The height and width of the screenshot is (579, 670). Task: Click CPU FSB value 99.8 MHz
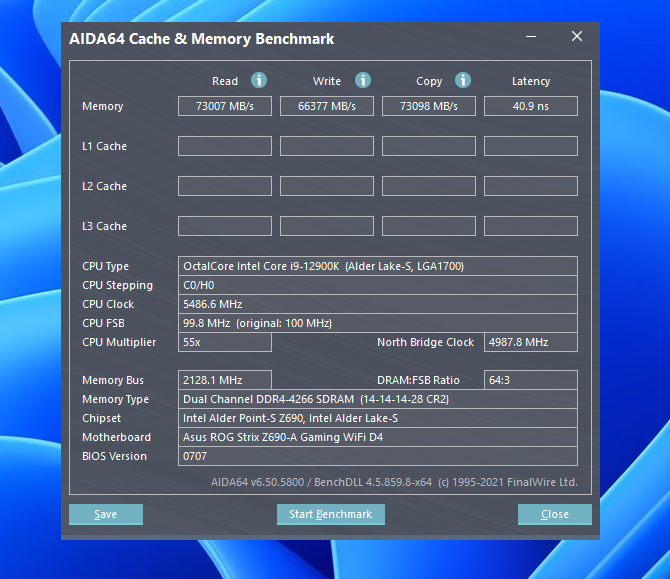point(378,323)
